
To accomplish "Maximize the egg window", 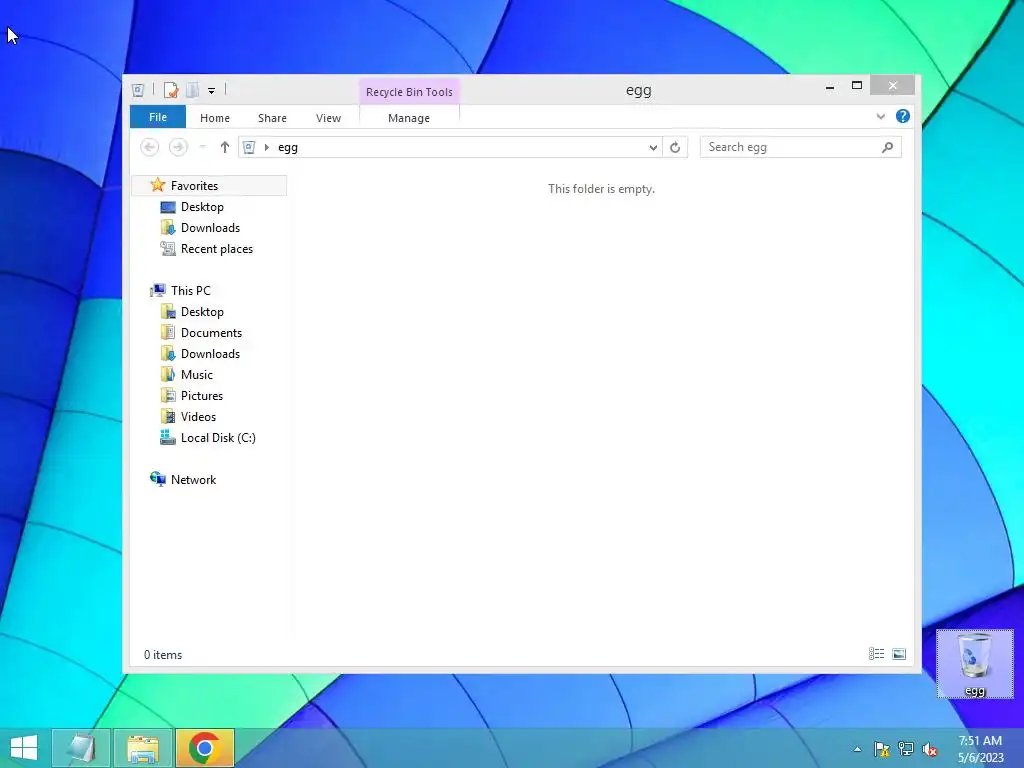I will pos(857,86).
